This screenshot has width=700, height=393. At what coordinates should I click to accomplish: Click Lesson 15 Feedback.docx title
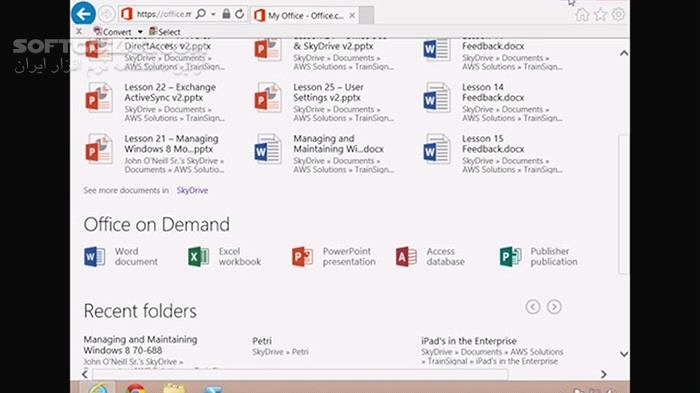[493, 143]
